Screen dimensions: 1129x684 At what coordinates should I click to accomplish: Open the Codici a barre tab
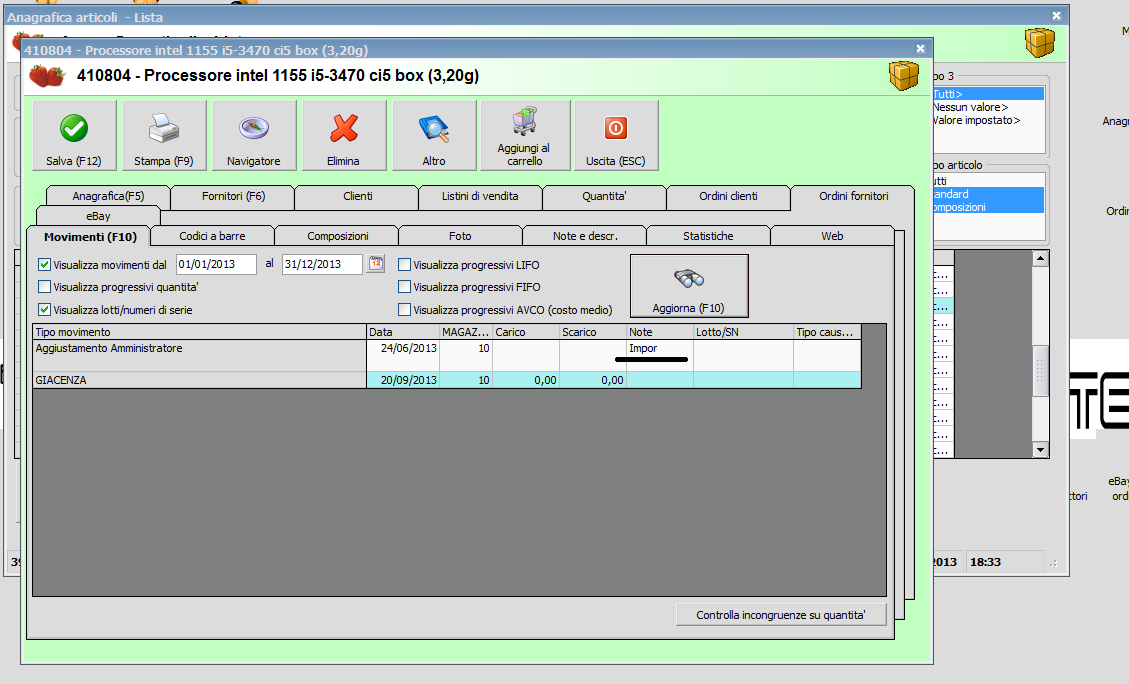[x=212, y=236]
